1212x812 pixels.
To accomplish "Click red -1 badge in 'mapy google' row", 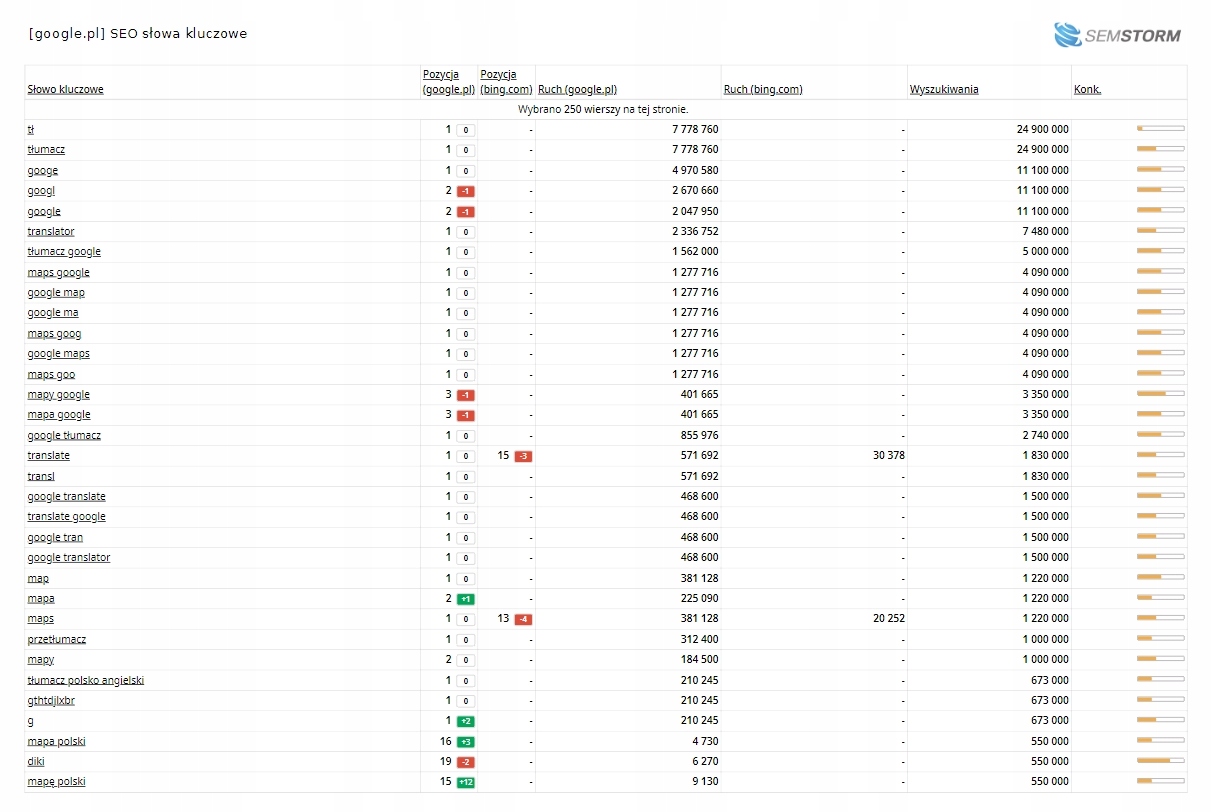I will 466,395.
